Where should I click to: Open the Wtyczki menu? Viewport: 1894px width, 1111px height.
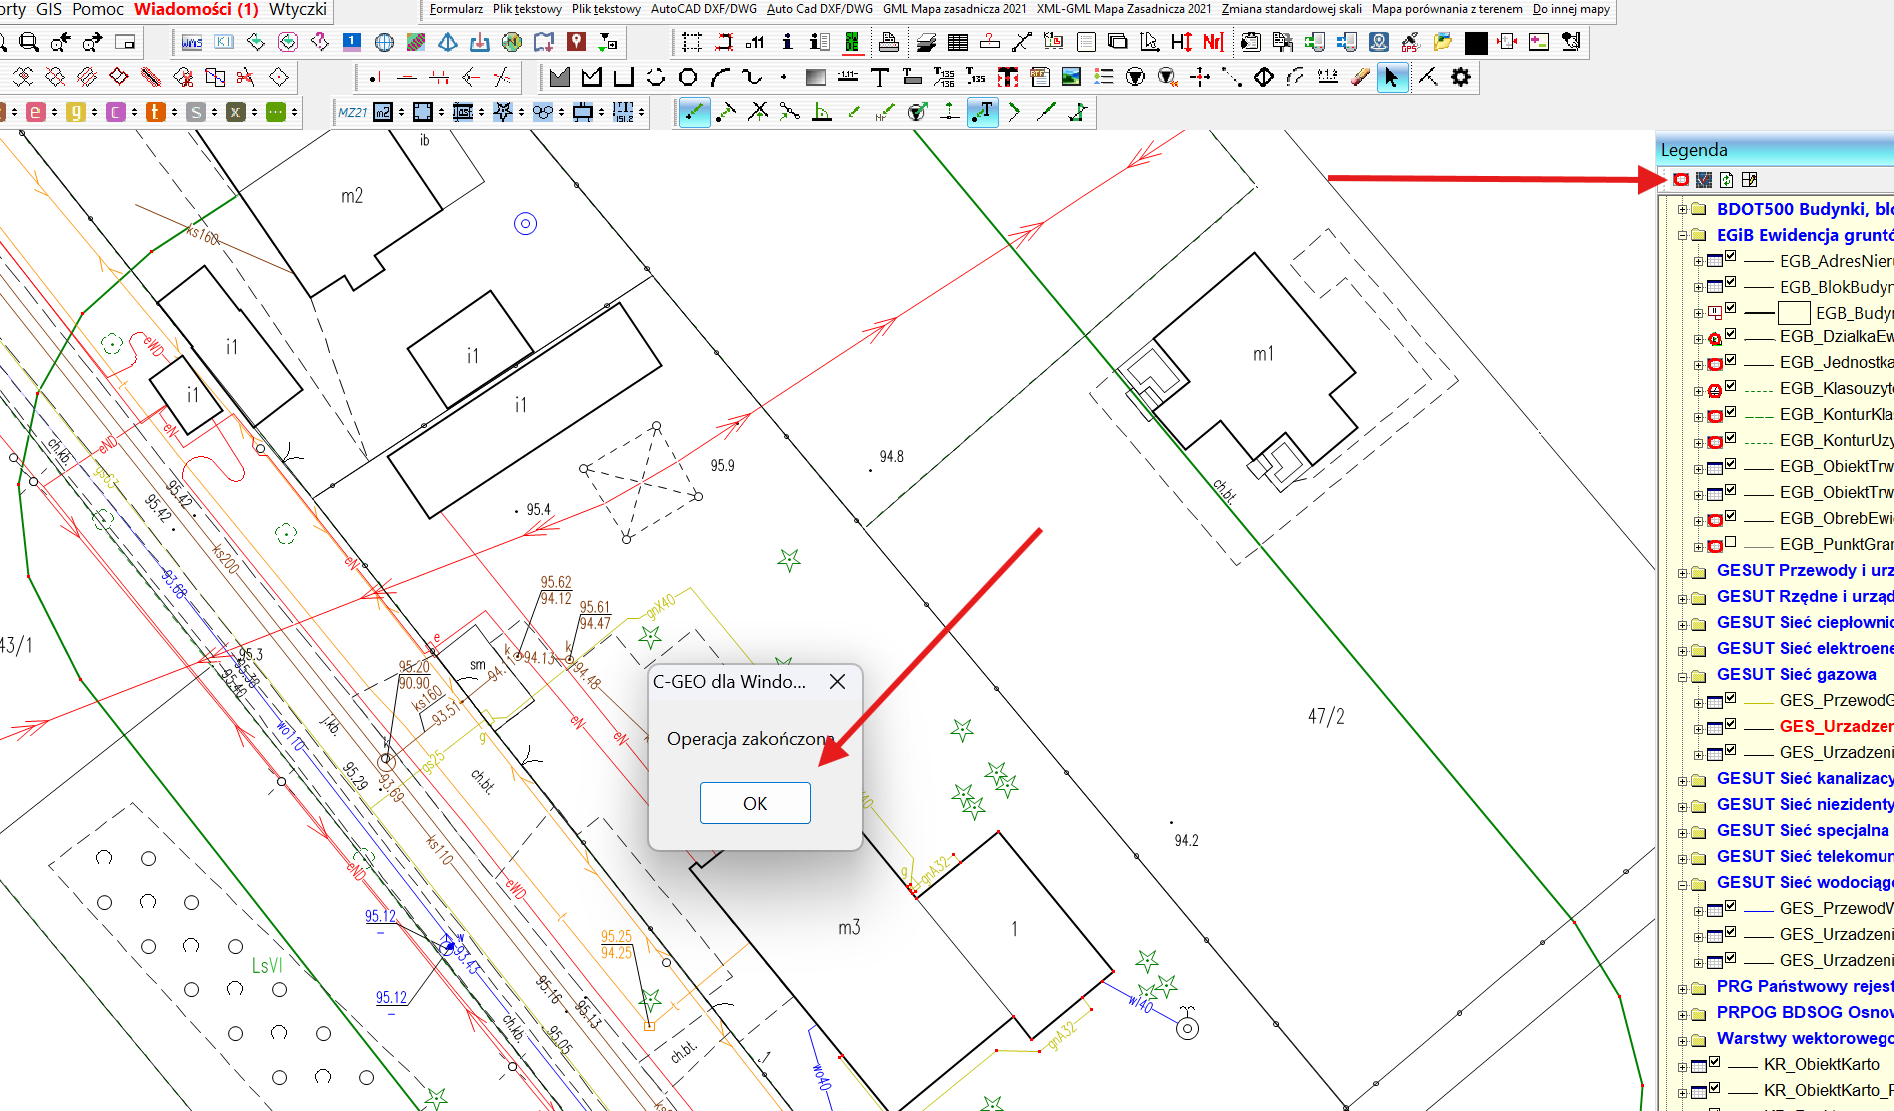(x=298, y=9)
